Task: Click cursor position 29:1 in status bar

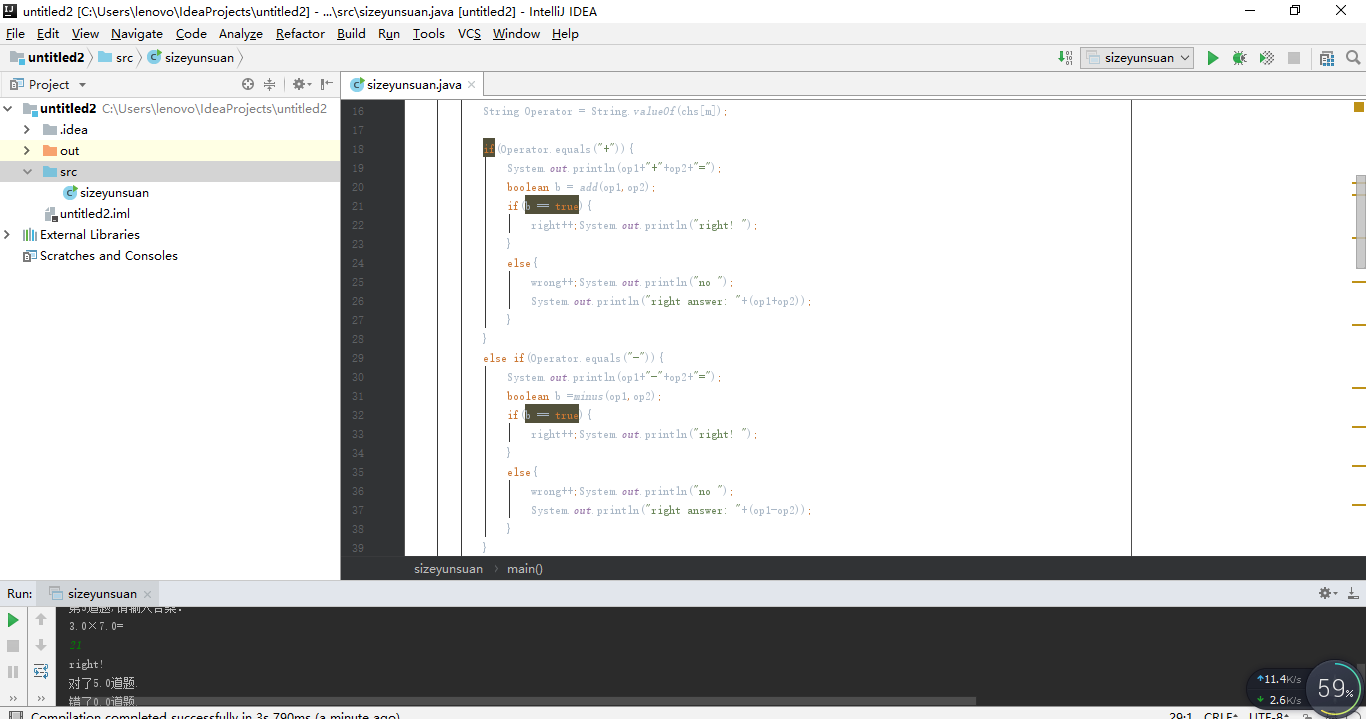Action: point(1180,716)
